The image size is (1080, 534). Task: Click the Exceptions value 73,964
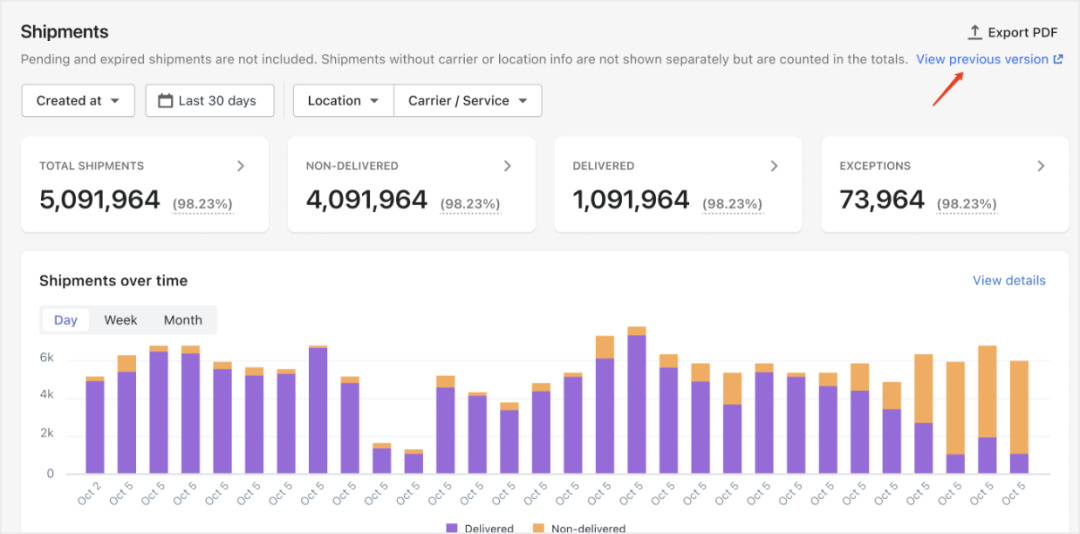coord(882,200)
